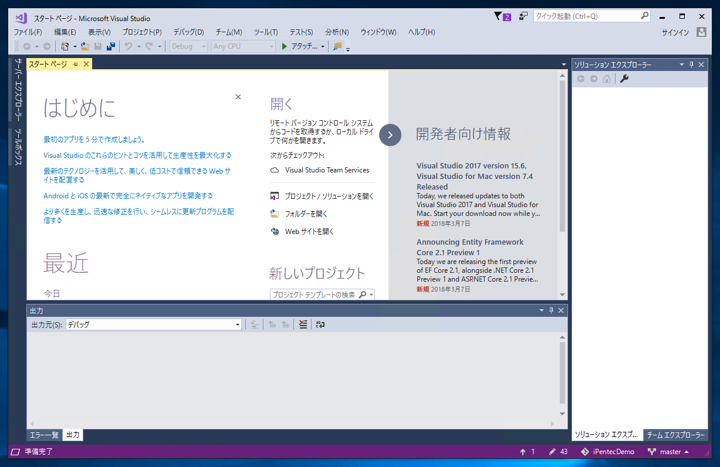Click the Solution Explorer back arrow icon
The height and width of the screenshot is (467, 720).
click(x=581, y=79)
